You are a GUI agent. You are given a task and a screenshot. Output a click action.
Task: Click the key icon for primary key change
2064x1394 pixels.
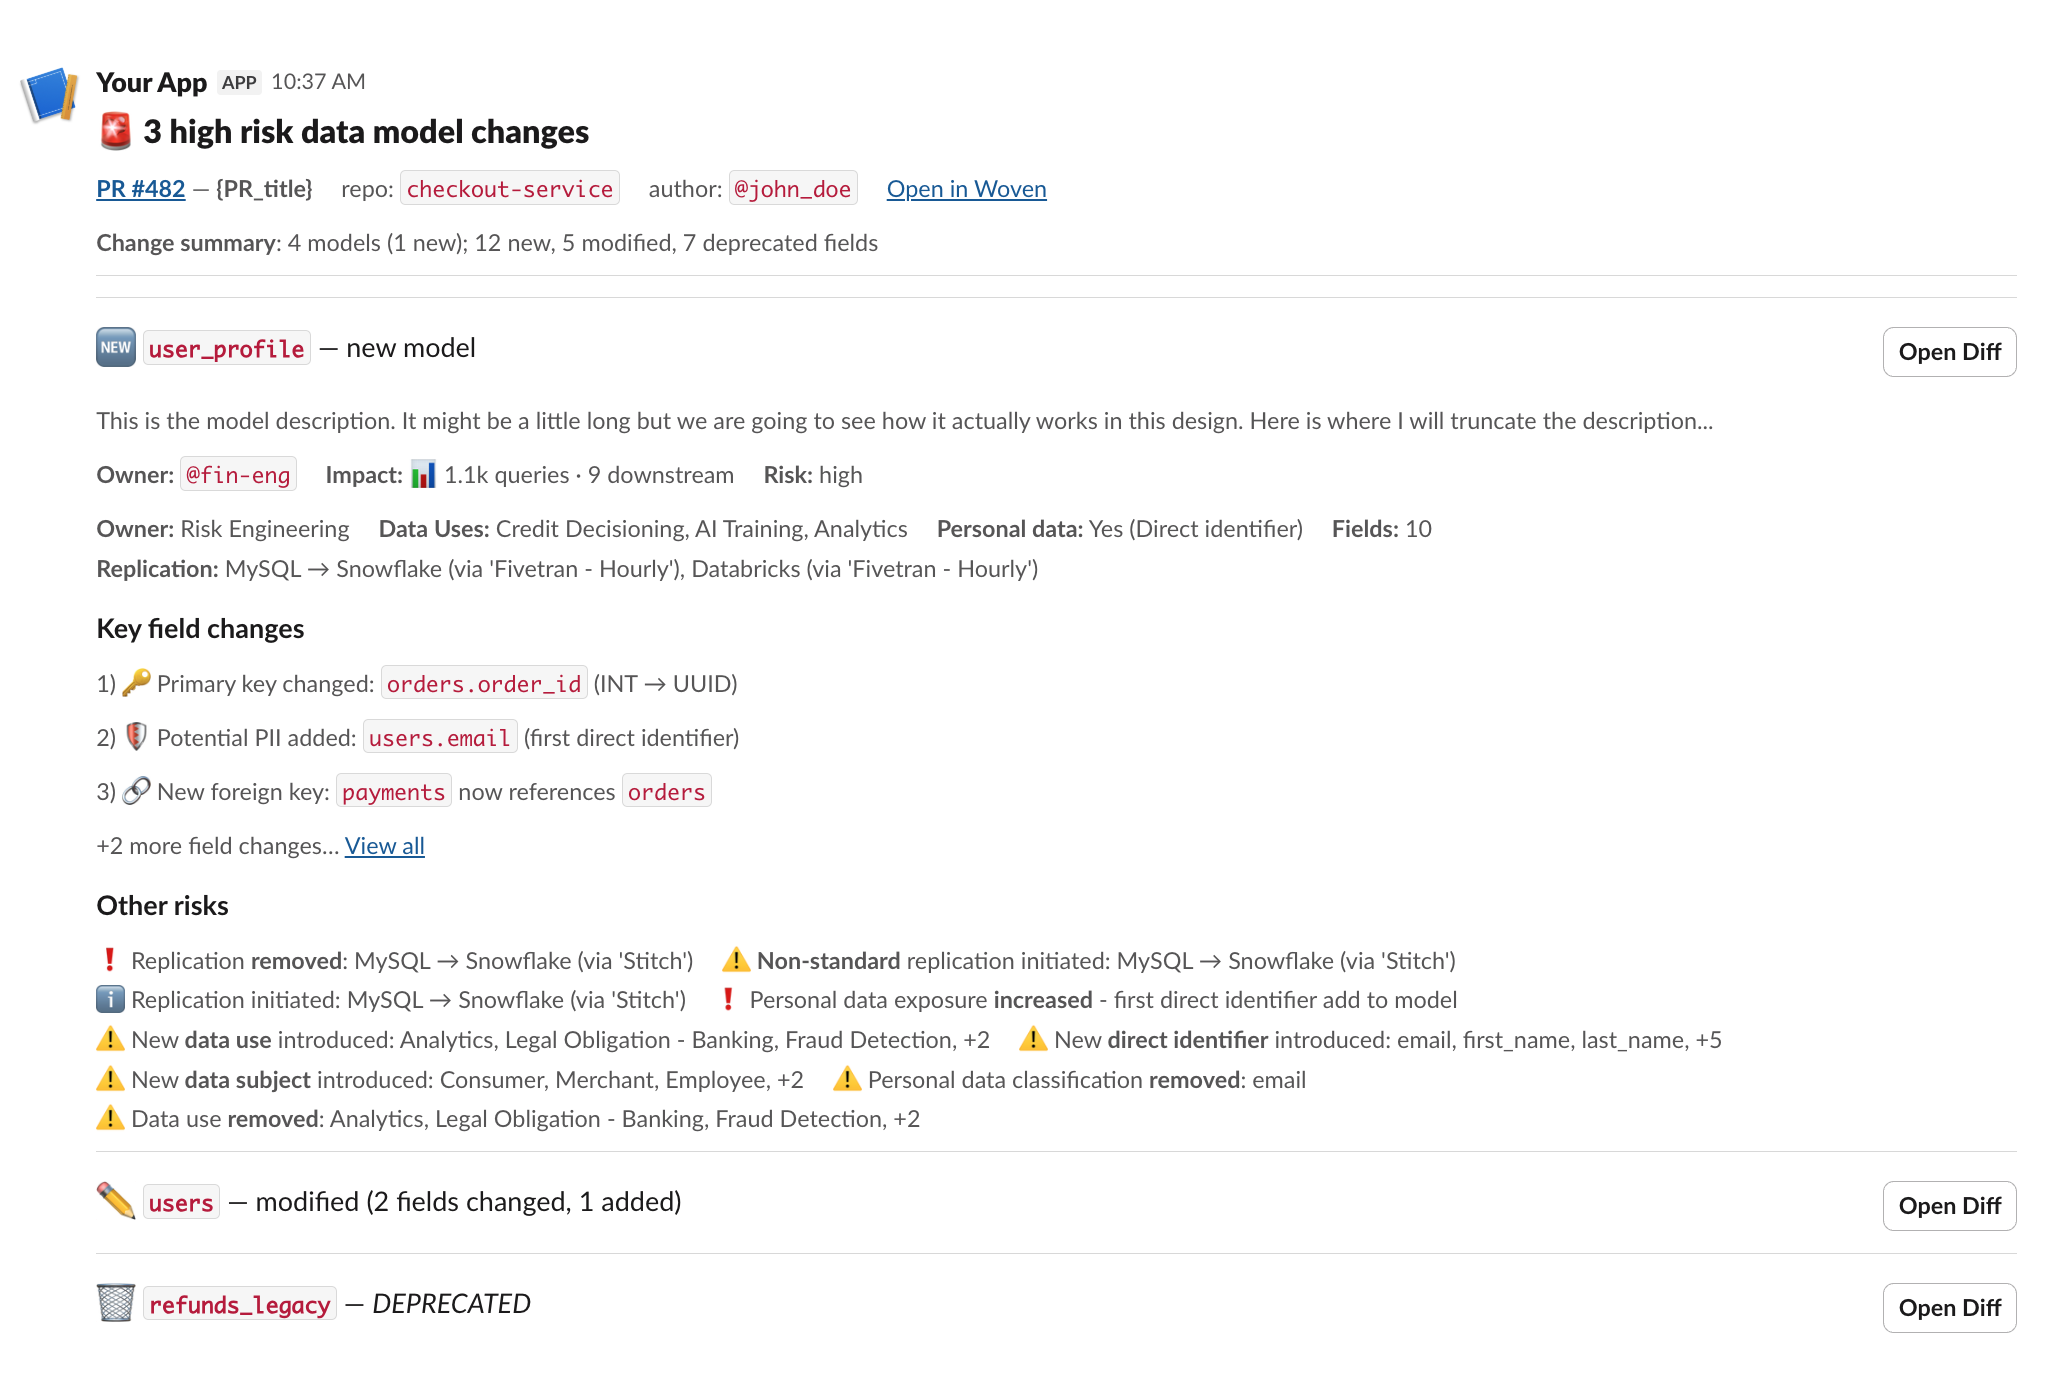click(x=137, y=683)
